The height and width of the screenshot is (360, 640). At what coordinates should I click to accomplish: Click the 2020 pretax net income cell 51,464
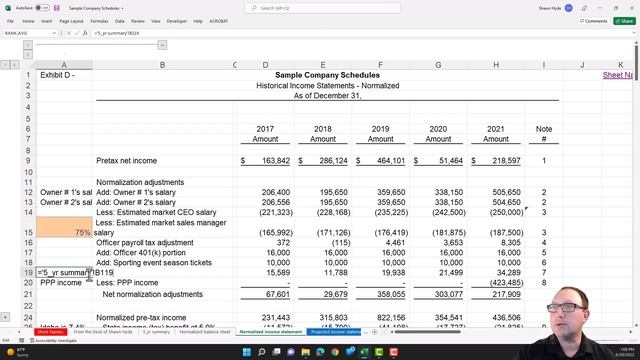pyautogui.click(x=438, y=161)
